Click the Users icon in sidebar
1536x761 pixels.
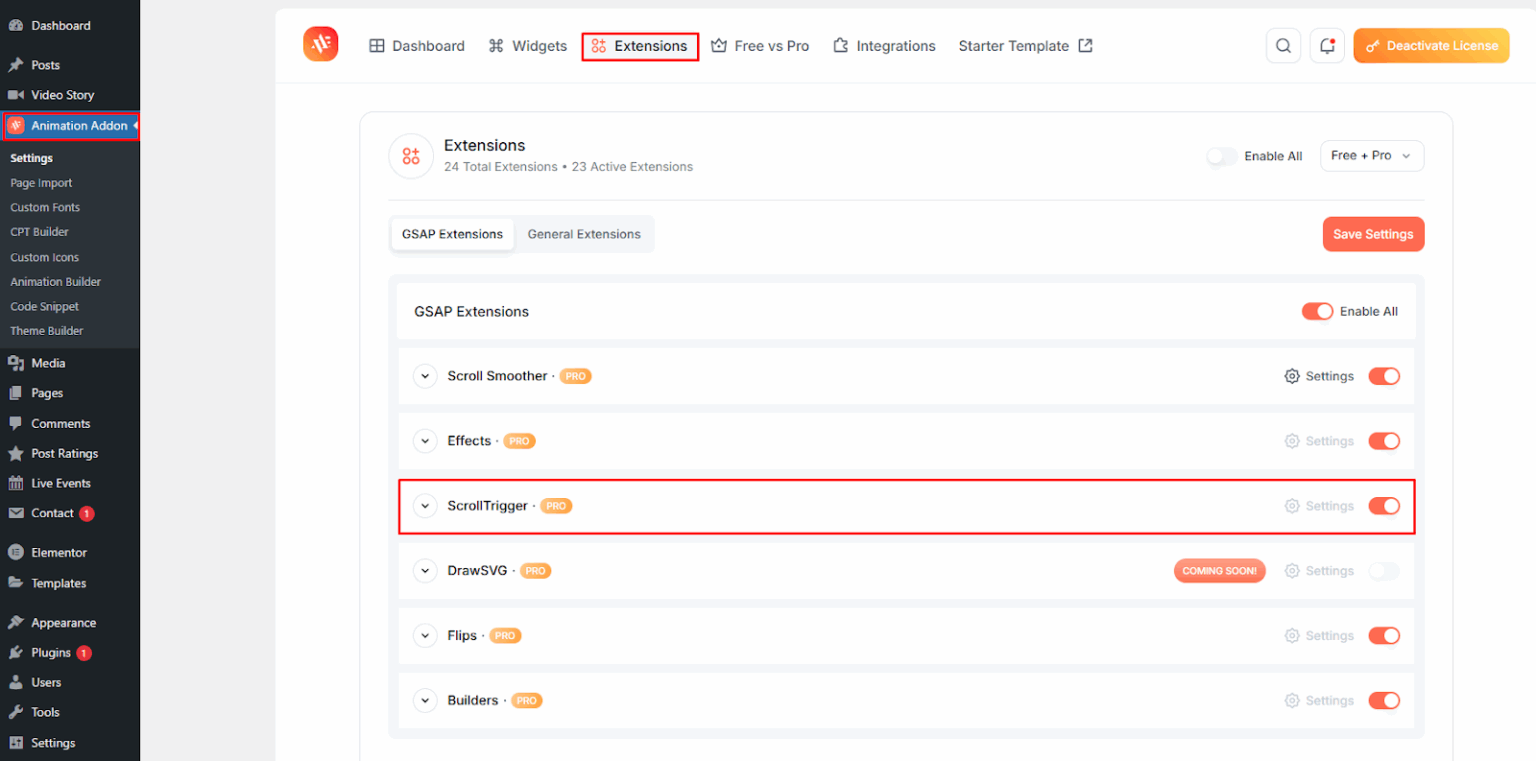coord(16,682)
